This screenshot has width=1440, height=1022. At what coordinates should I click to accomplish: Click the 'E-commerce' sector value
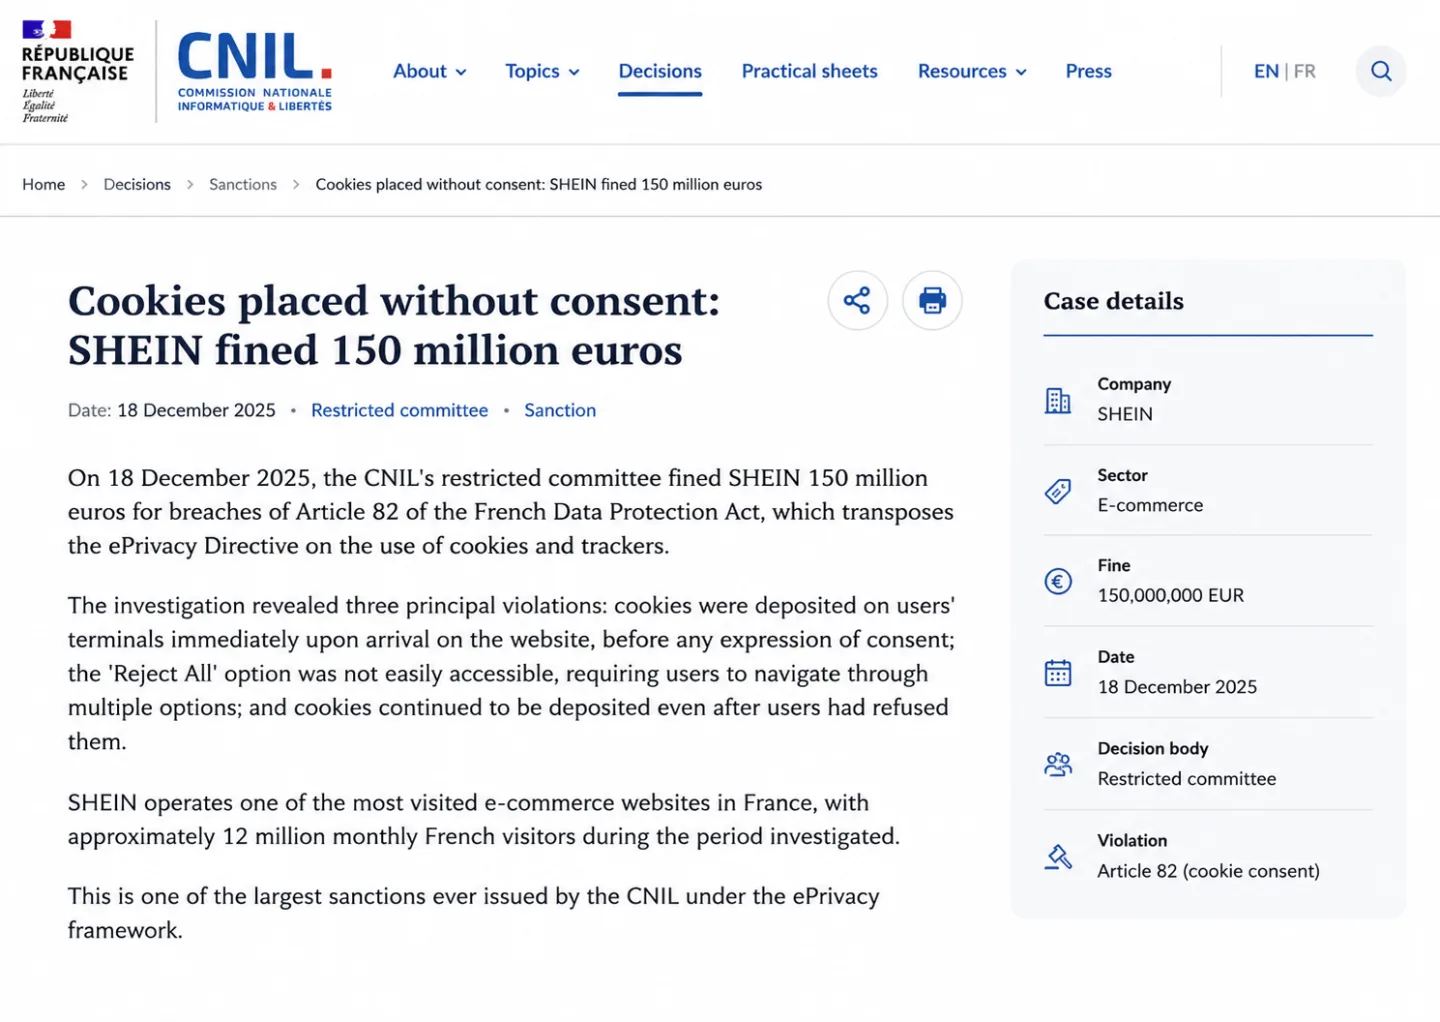click(1150, 505)
